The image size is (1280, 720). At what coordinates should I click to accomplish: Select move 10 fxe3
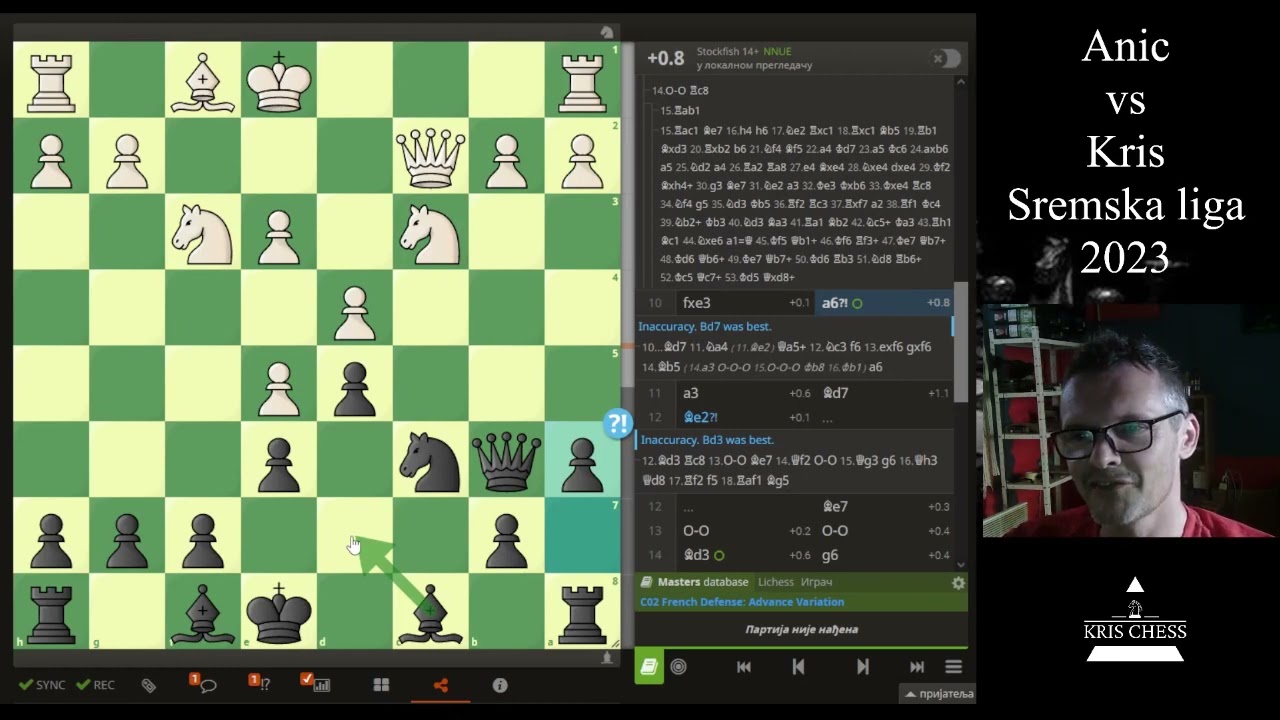[x=746, y=303]
